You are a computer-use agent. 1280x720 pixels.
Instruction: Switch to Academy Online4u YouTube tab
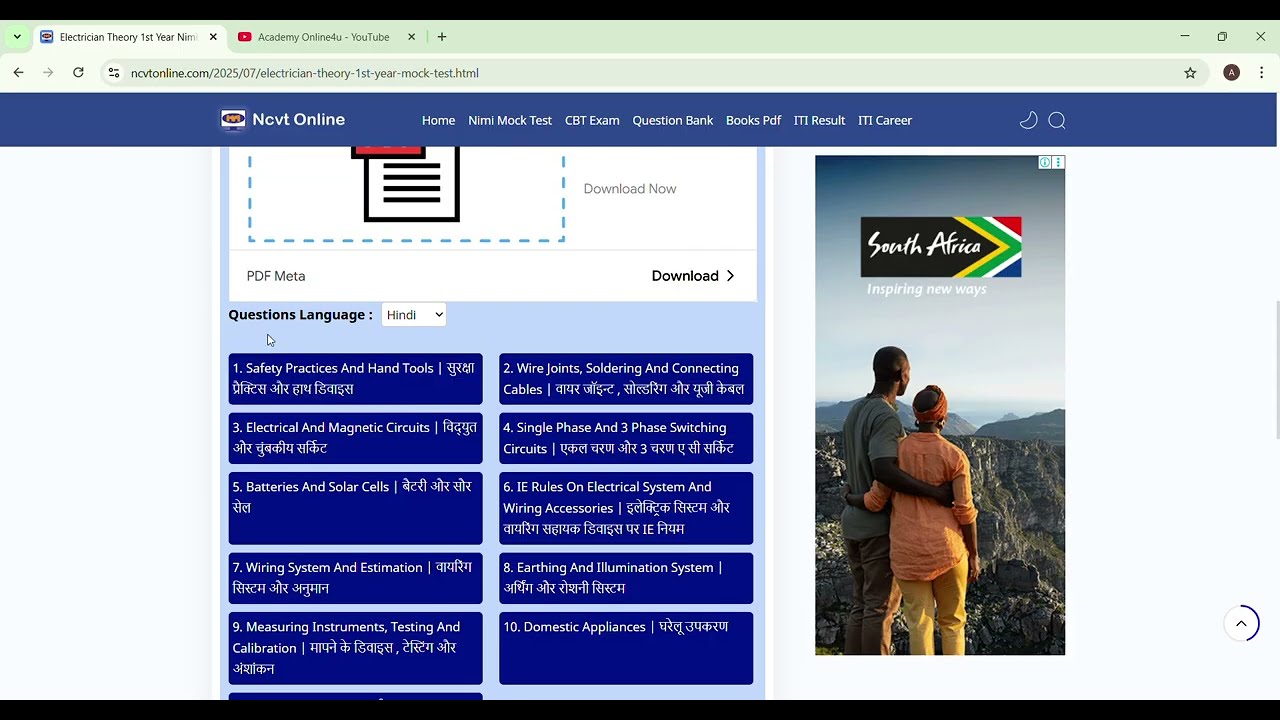326,37
